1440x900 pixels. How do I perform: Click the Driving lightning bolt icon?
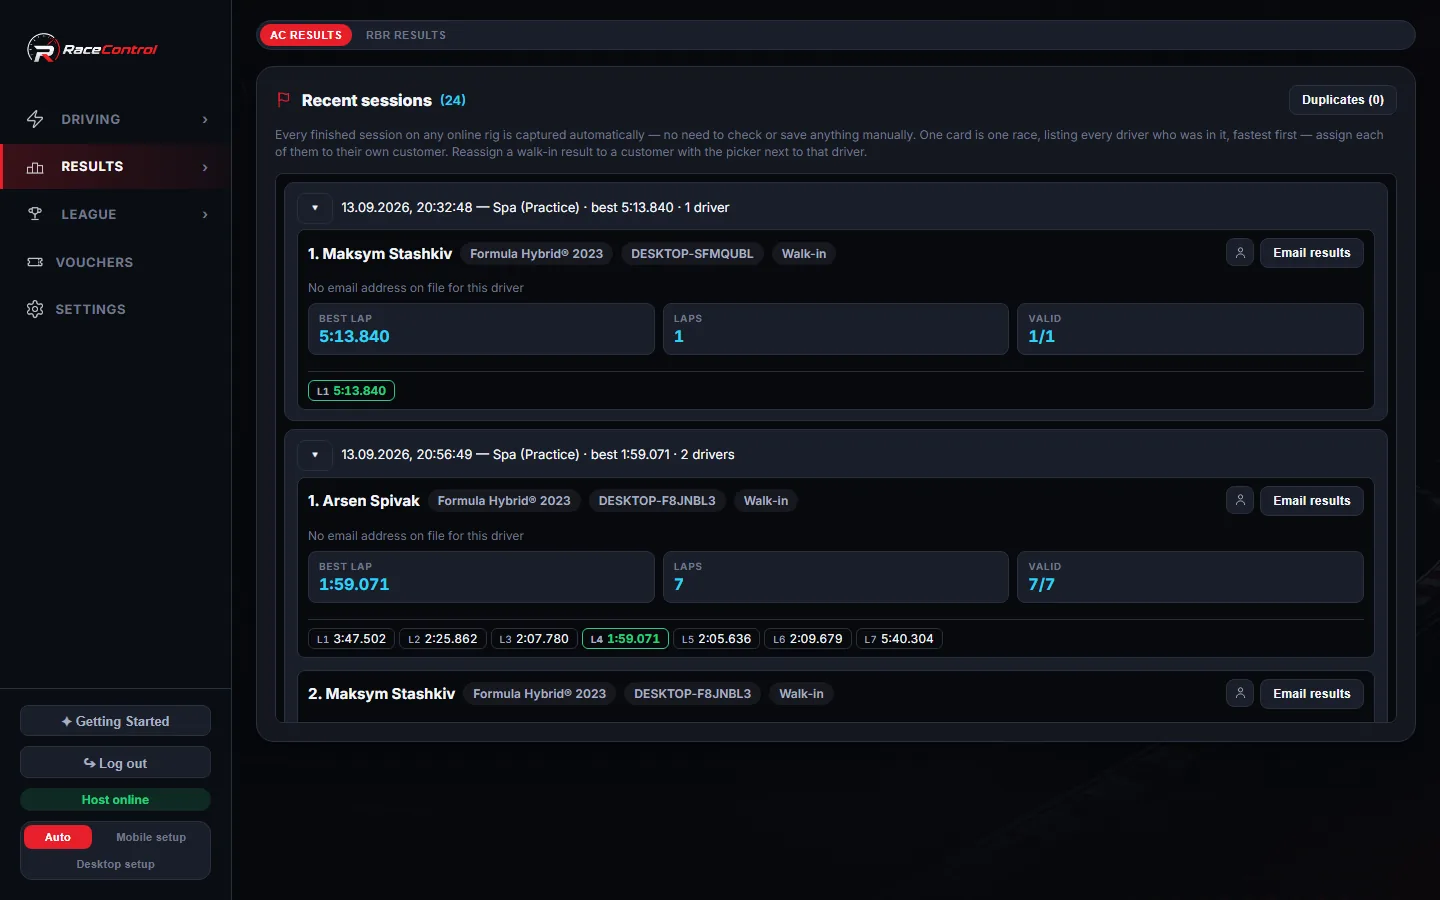pos(35,119)
